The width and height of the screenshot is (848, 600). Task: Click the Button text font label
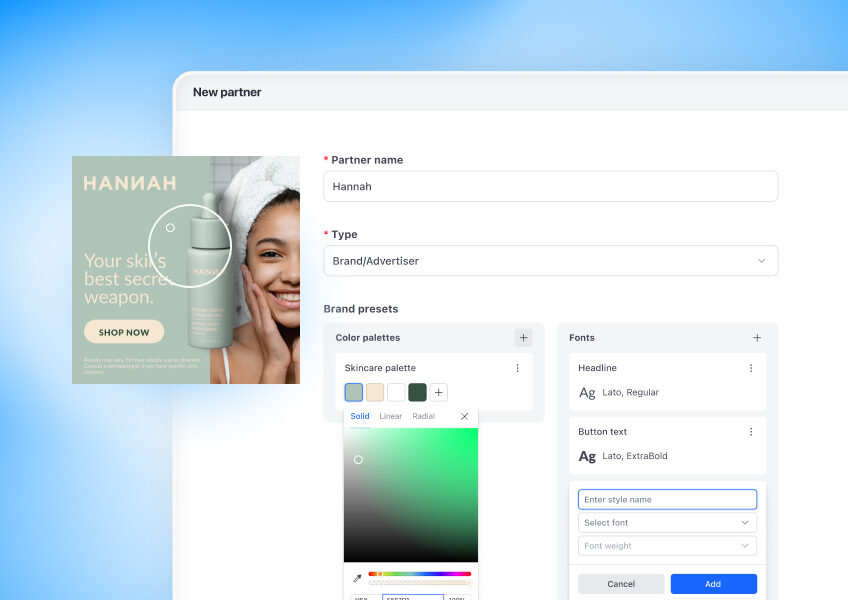(602, 432)
